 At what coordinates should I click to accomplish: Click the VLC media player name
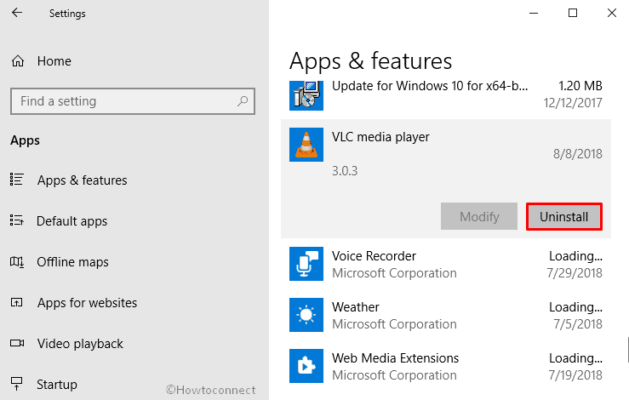pos(380,137)
